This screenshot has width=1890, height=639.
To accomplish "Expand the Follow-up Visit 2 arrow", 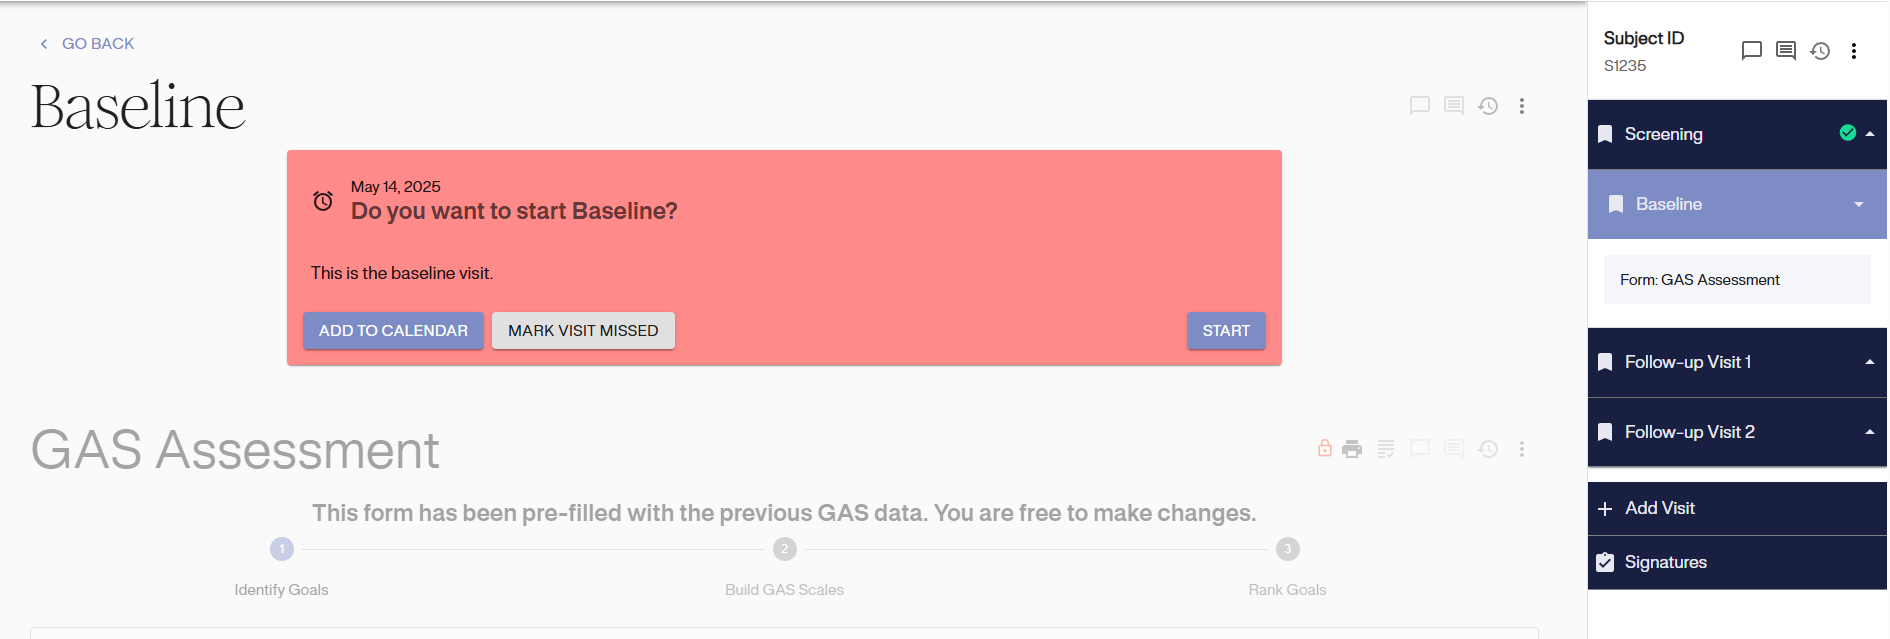I will (1869, 432).
